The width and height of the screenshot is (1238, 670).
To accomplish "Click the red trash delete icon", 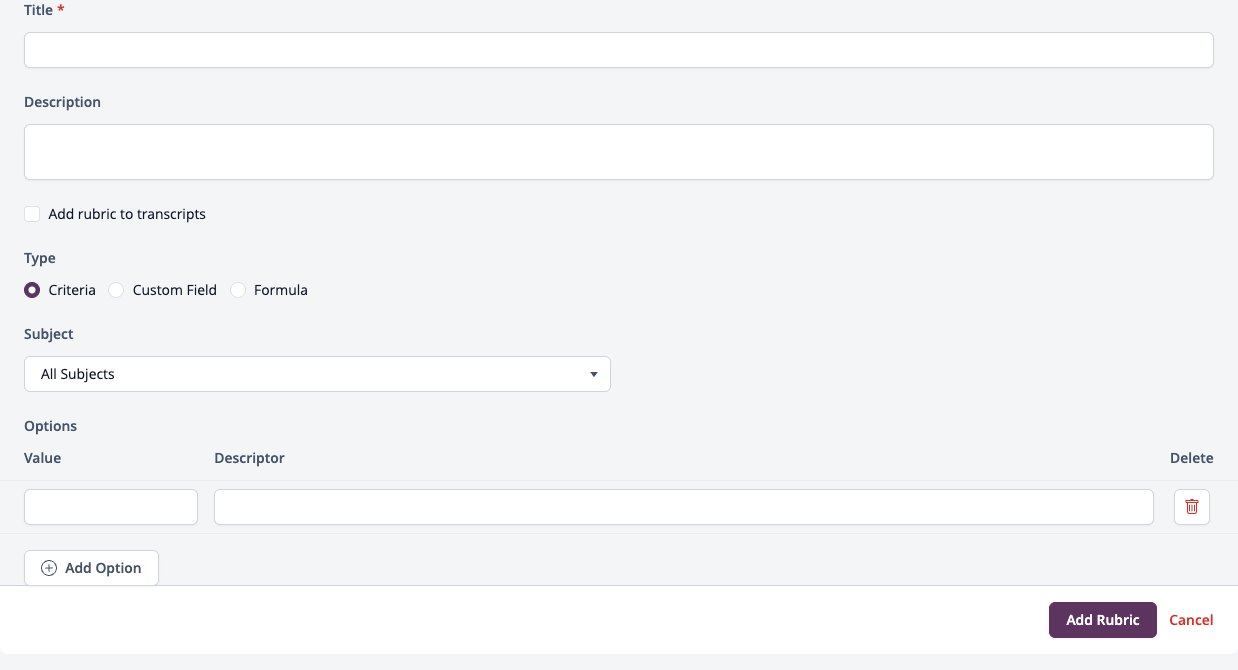I will pyautogui.click(x=1191, y=507).
